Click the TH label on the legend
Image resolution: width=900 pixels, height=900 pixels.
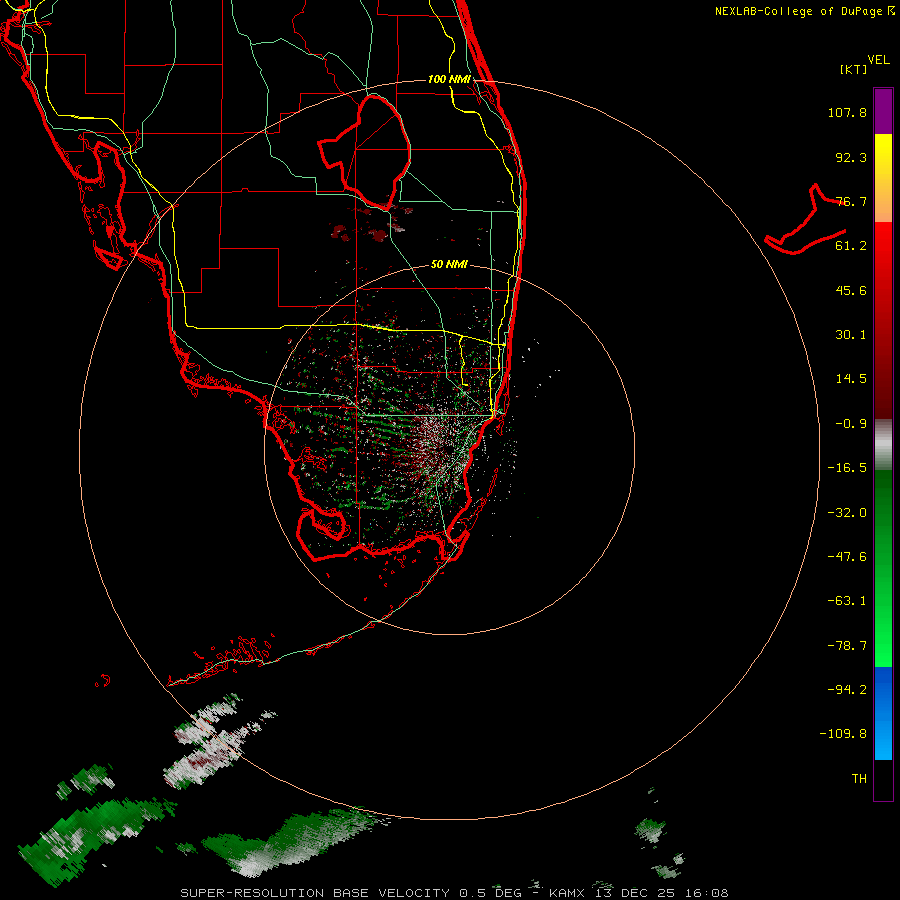pos(859,779)
